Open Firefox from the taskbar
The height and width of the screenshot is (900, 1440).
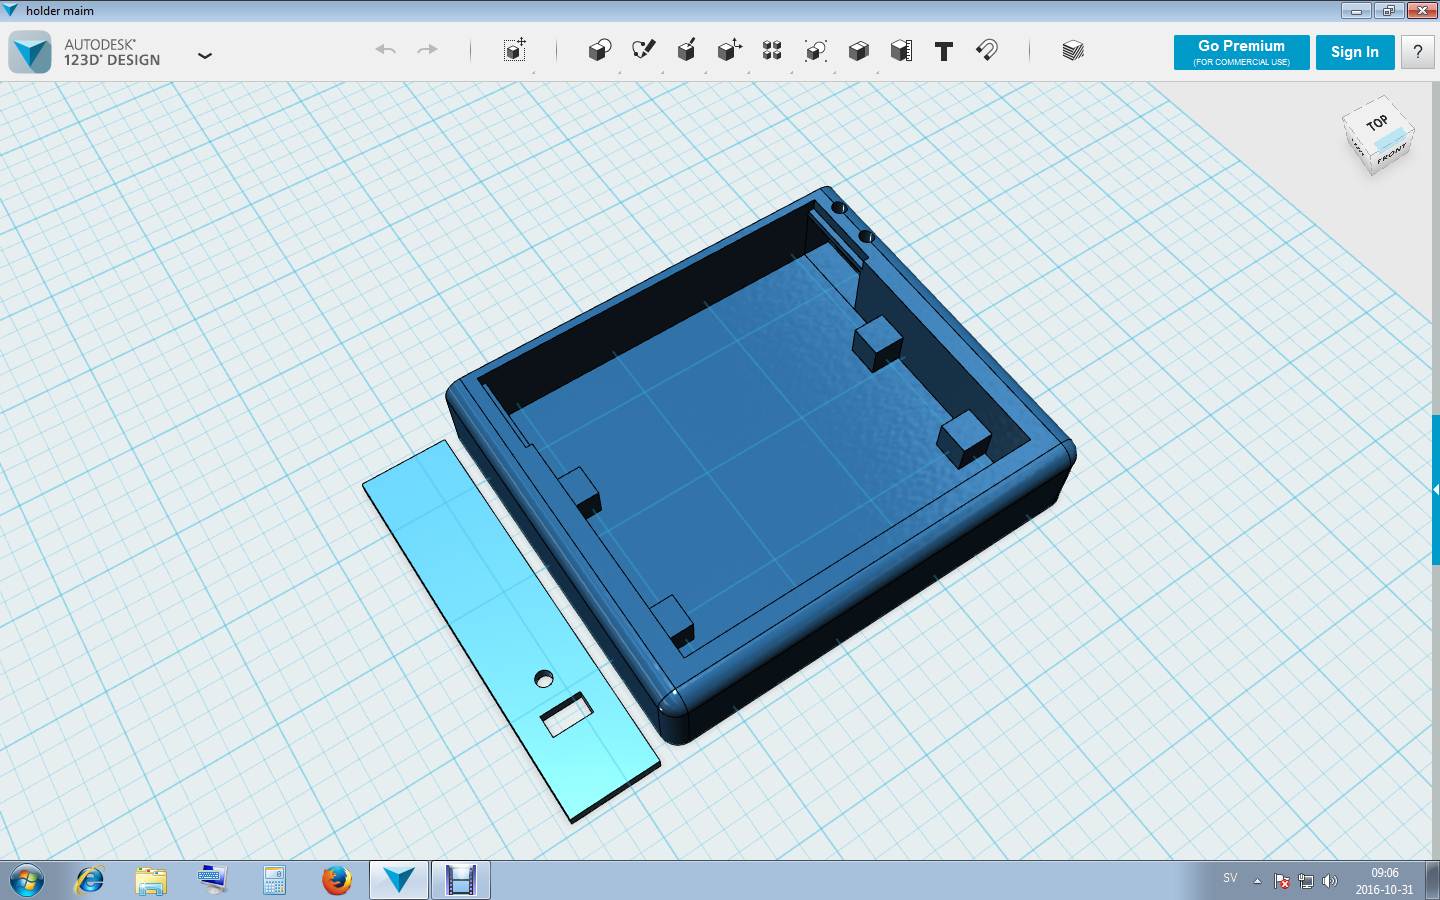[337, 880]
